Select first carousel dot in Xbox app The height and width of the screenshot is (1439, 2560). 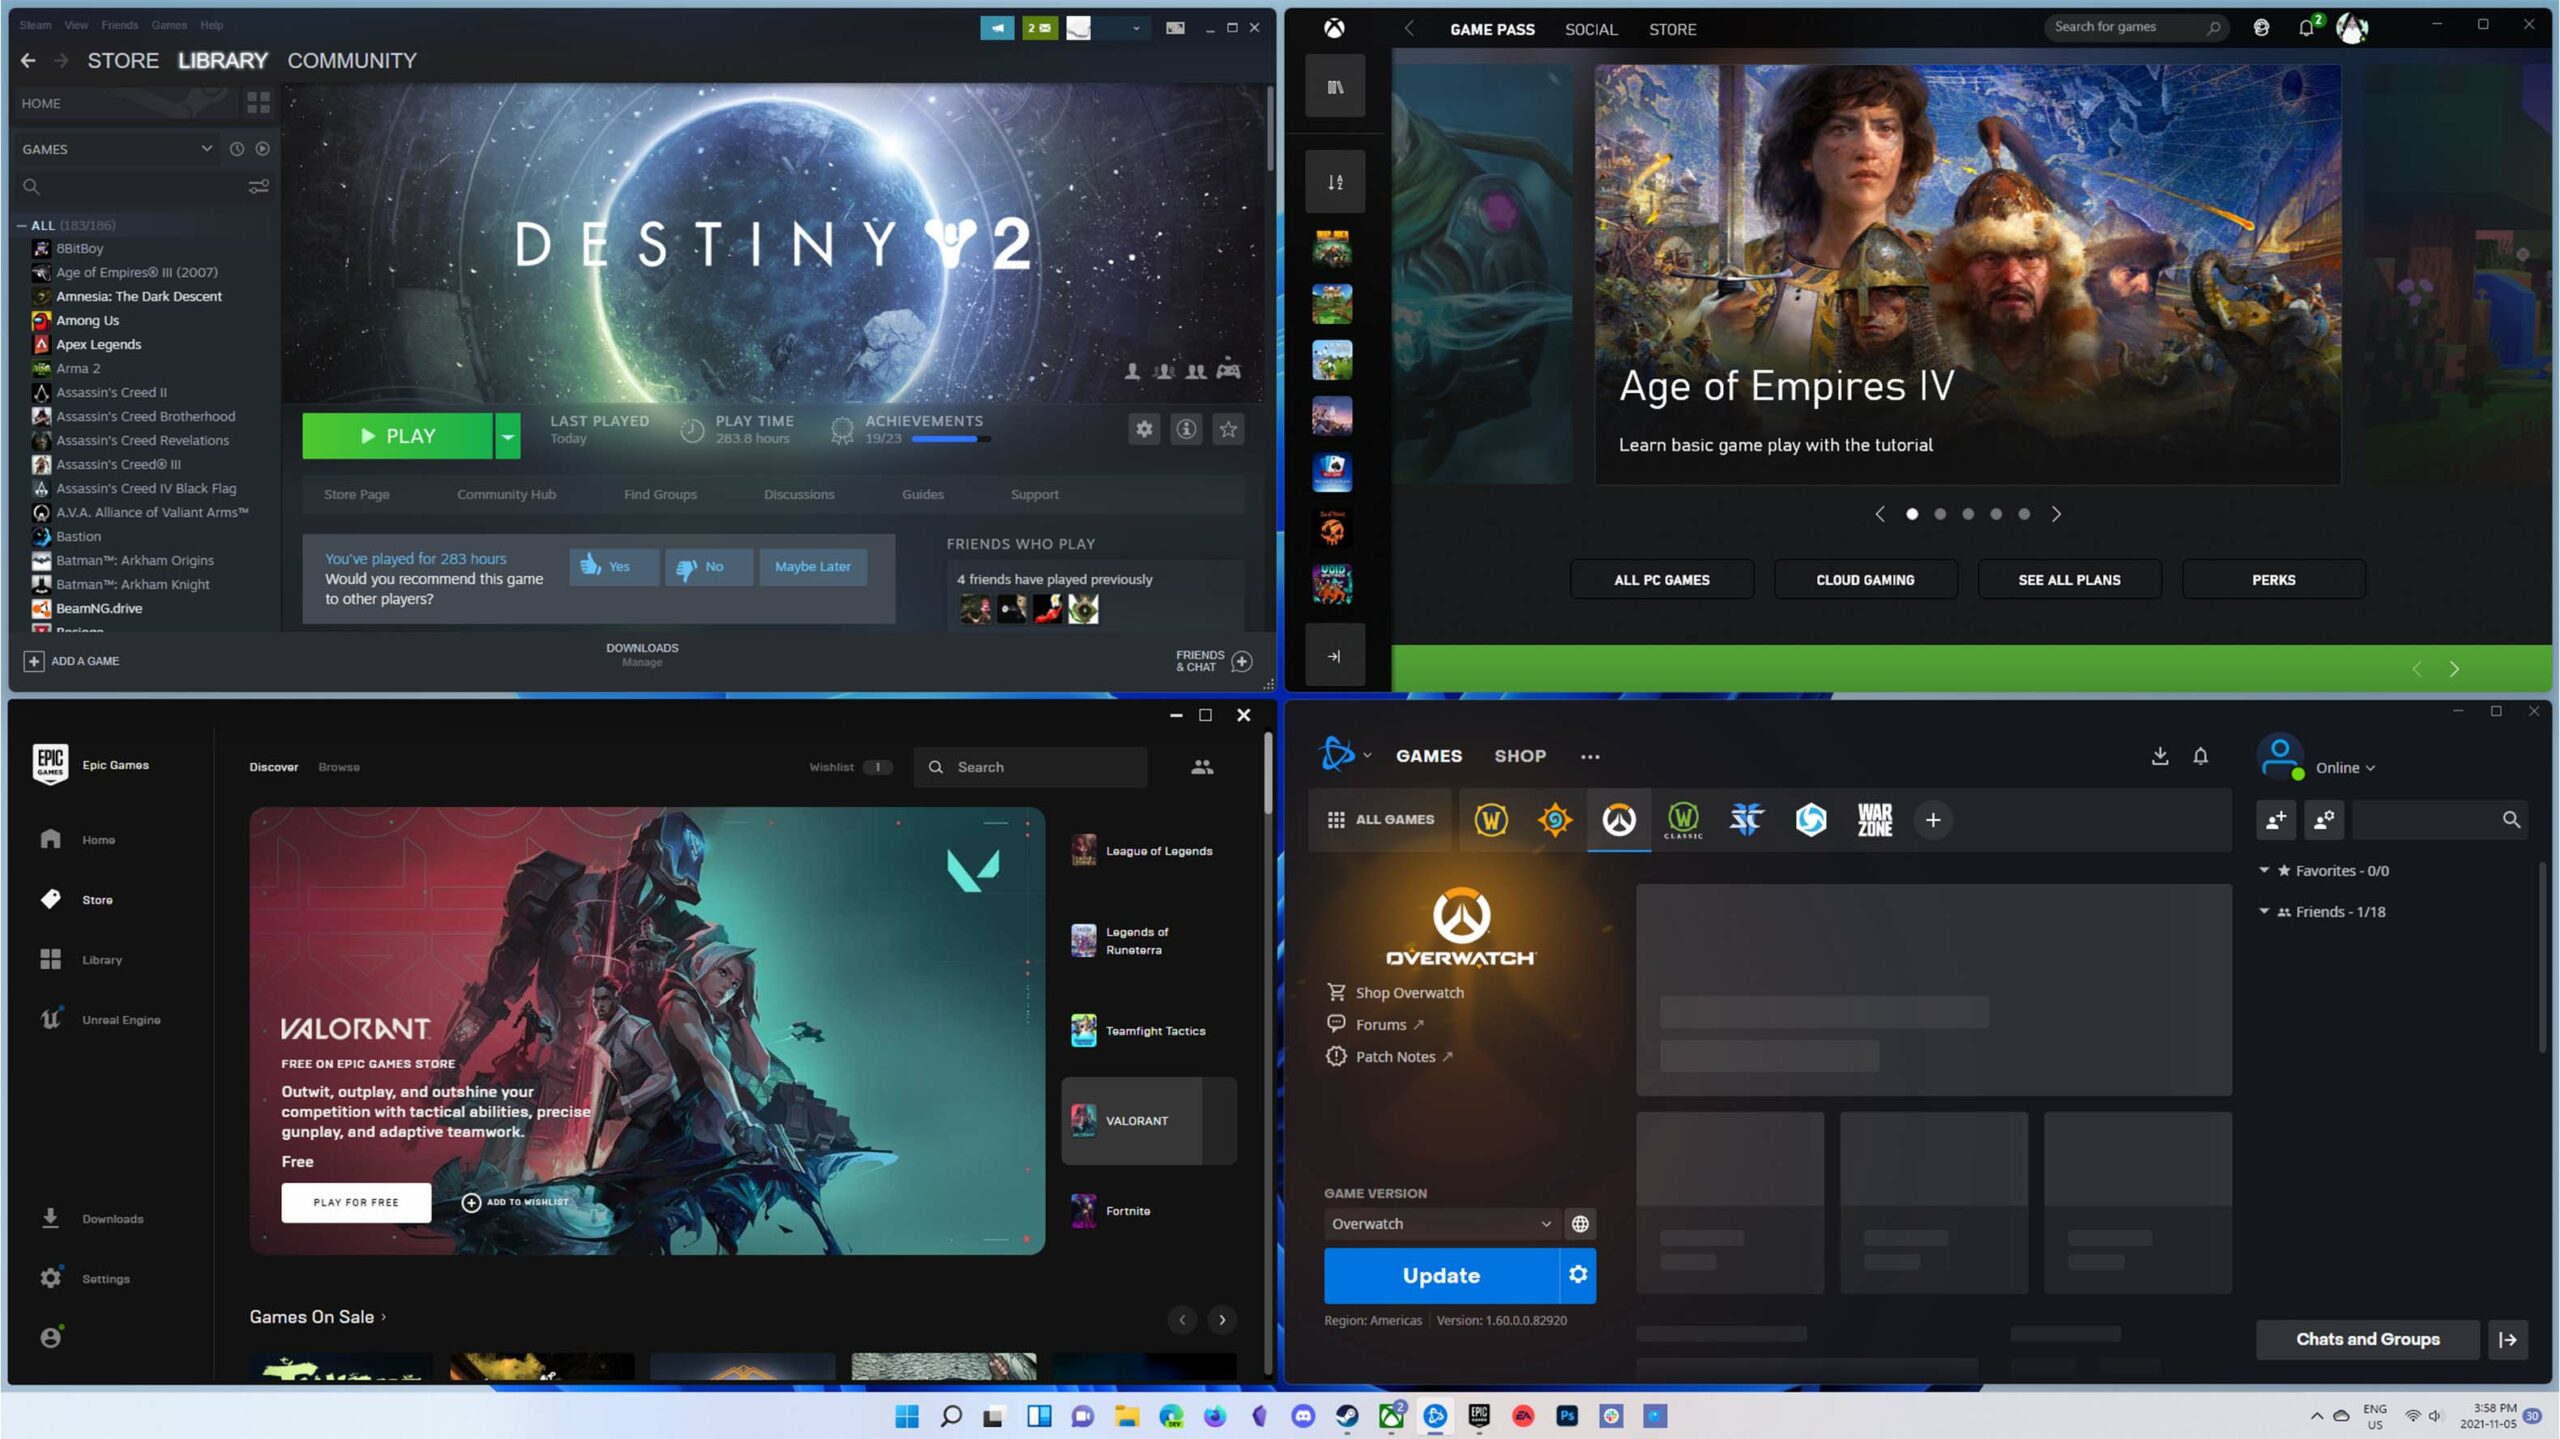1912,514
